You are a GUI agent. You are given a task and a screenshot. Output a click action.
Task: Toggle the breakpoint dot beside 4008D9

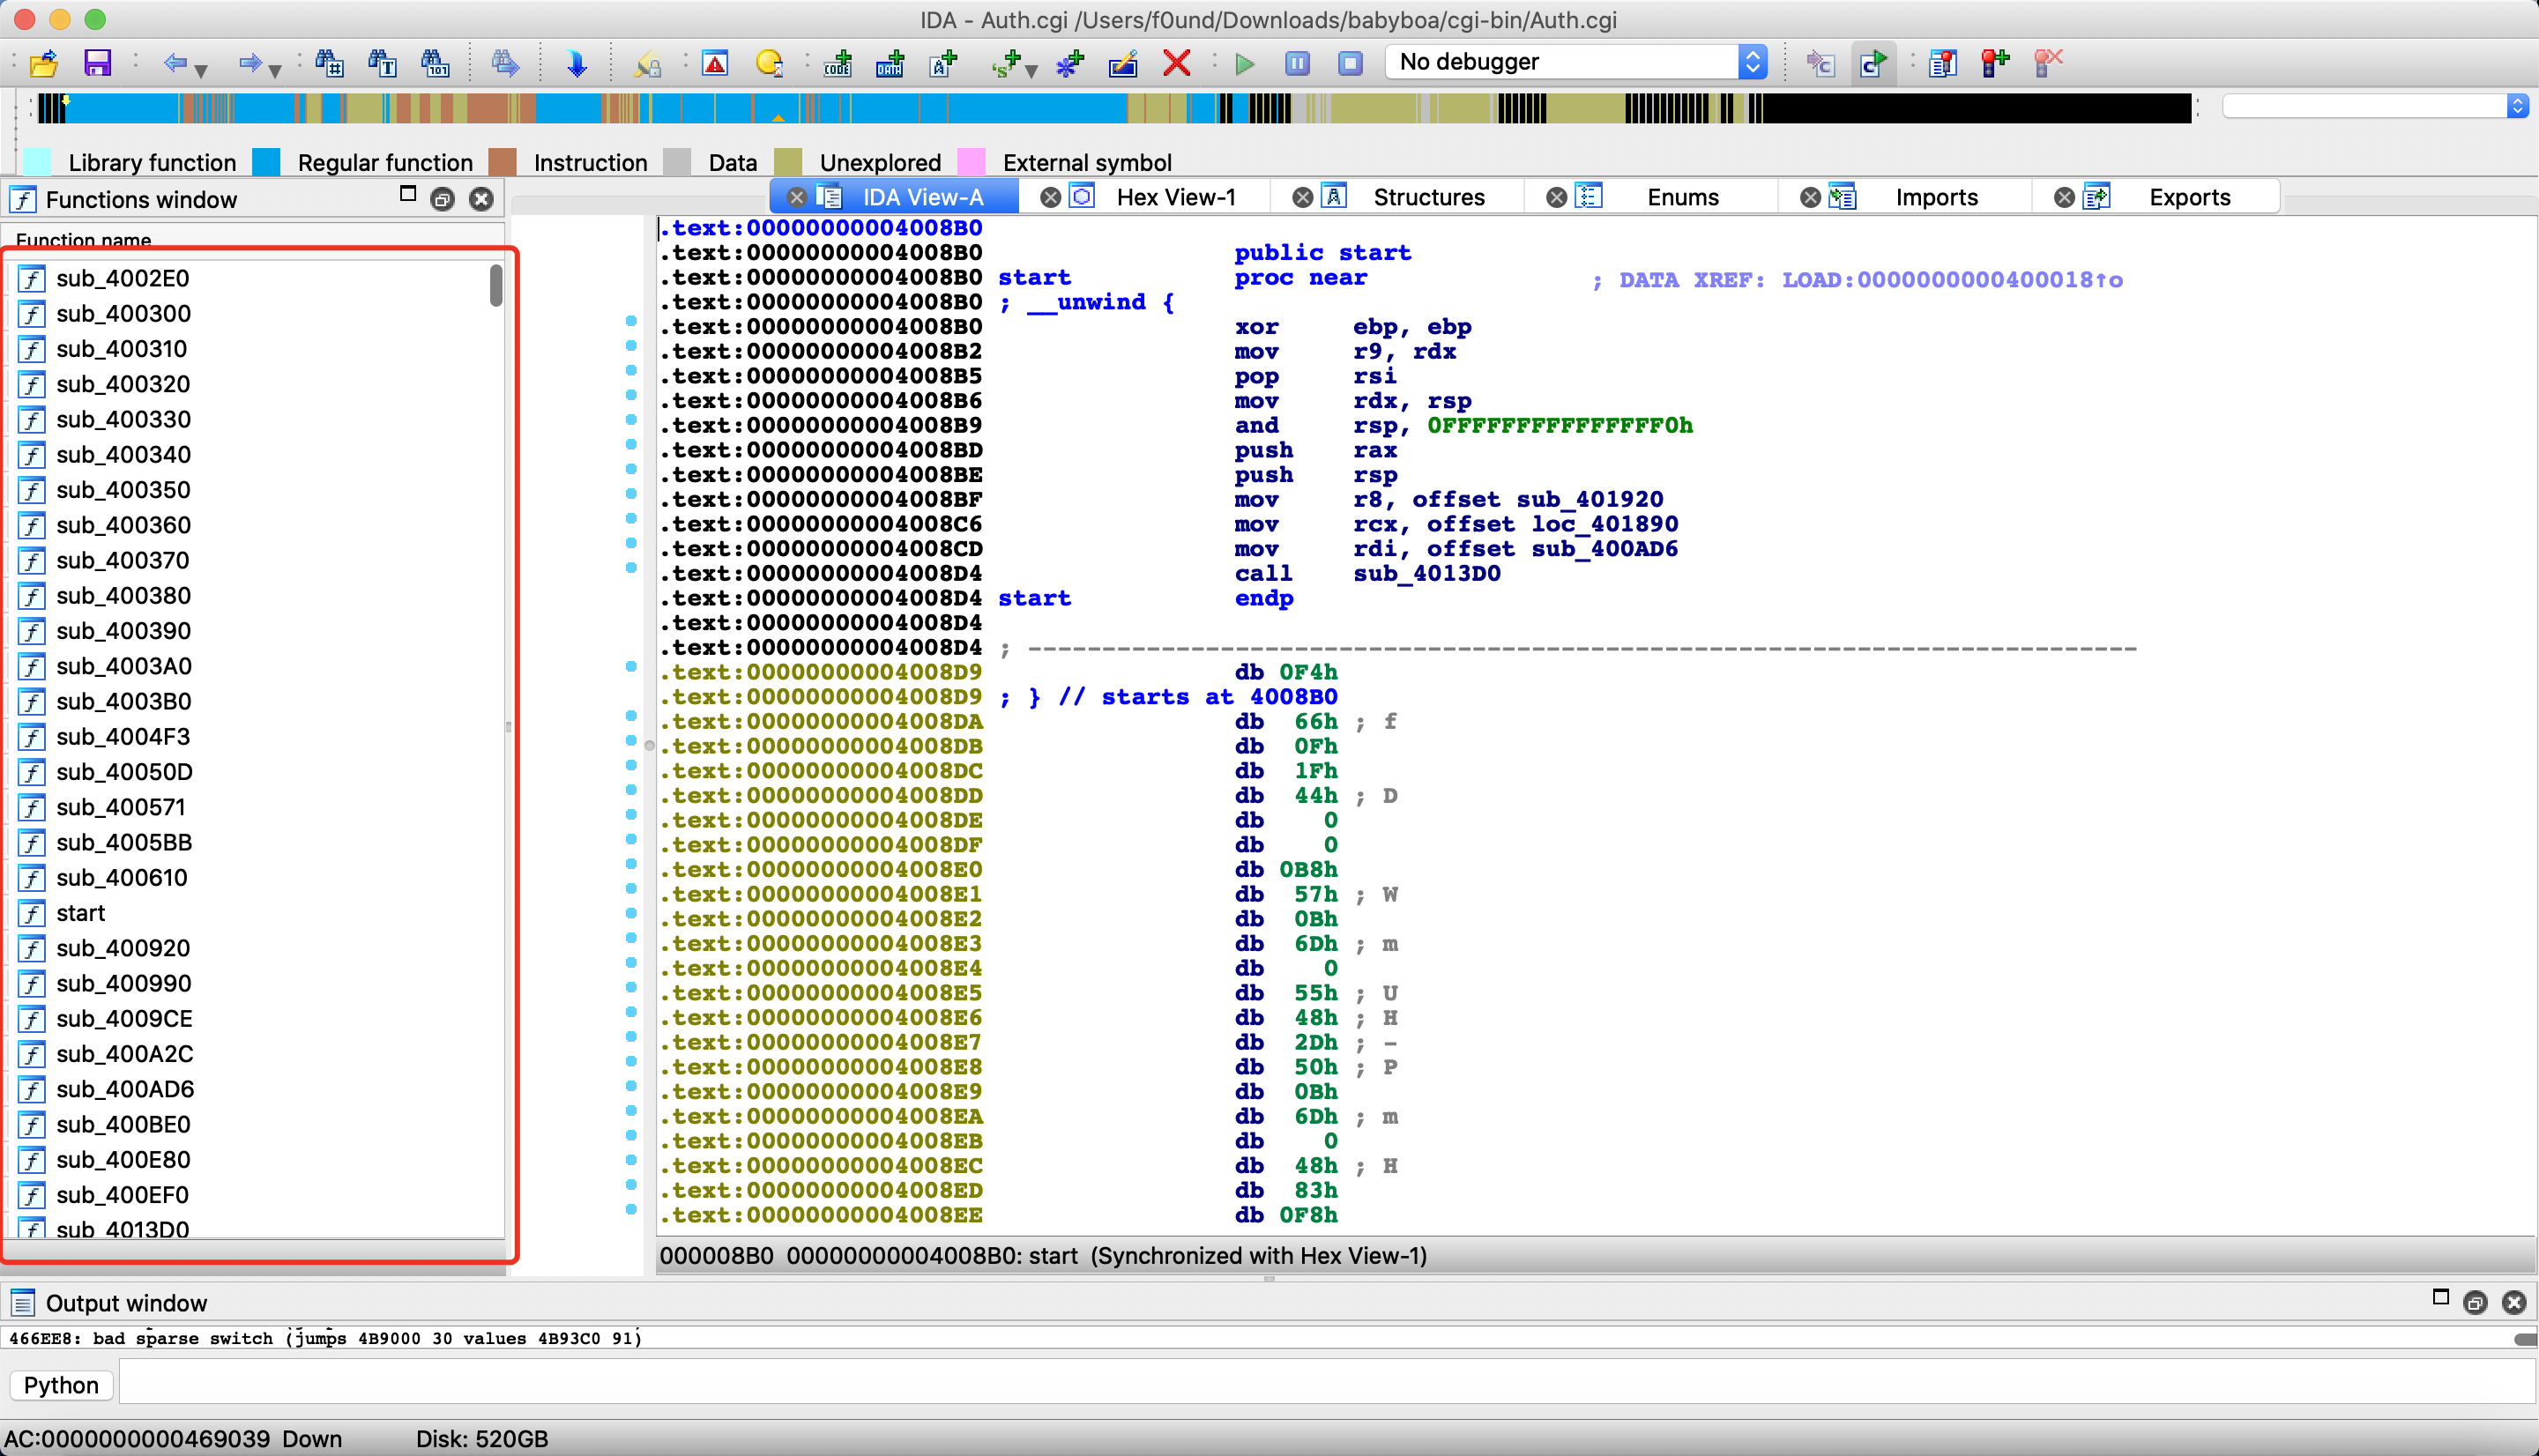coord(631,666)
